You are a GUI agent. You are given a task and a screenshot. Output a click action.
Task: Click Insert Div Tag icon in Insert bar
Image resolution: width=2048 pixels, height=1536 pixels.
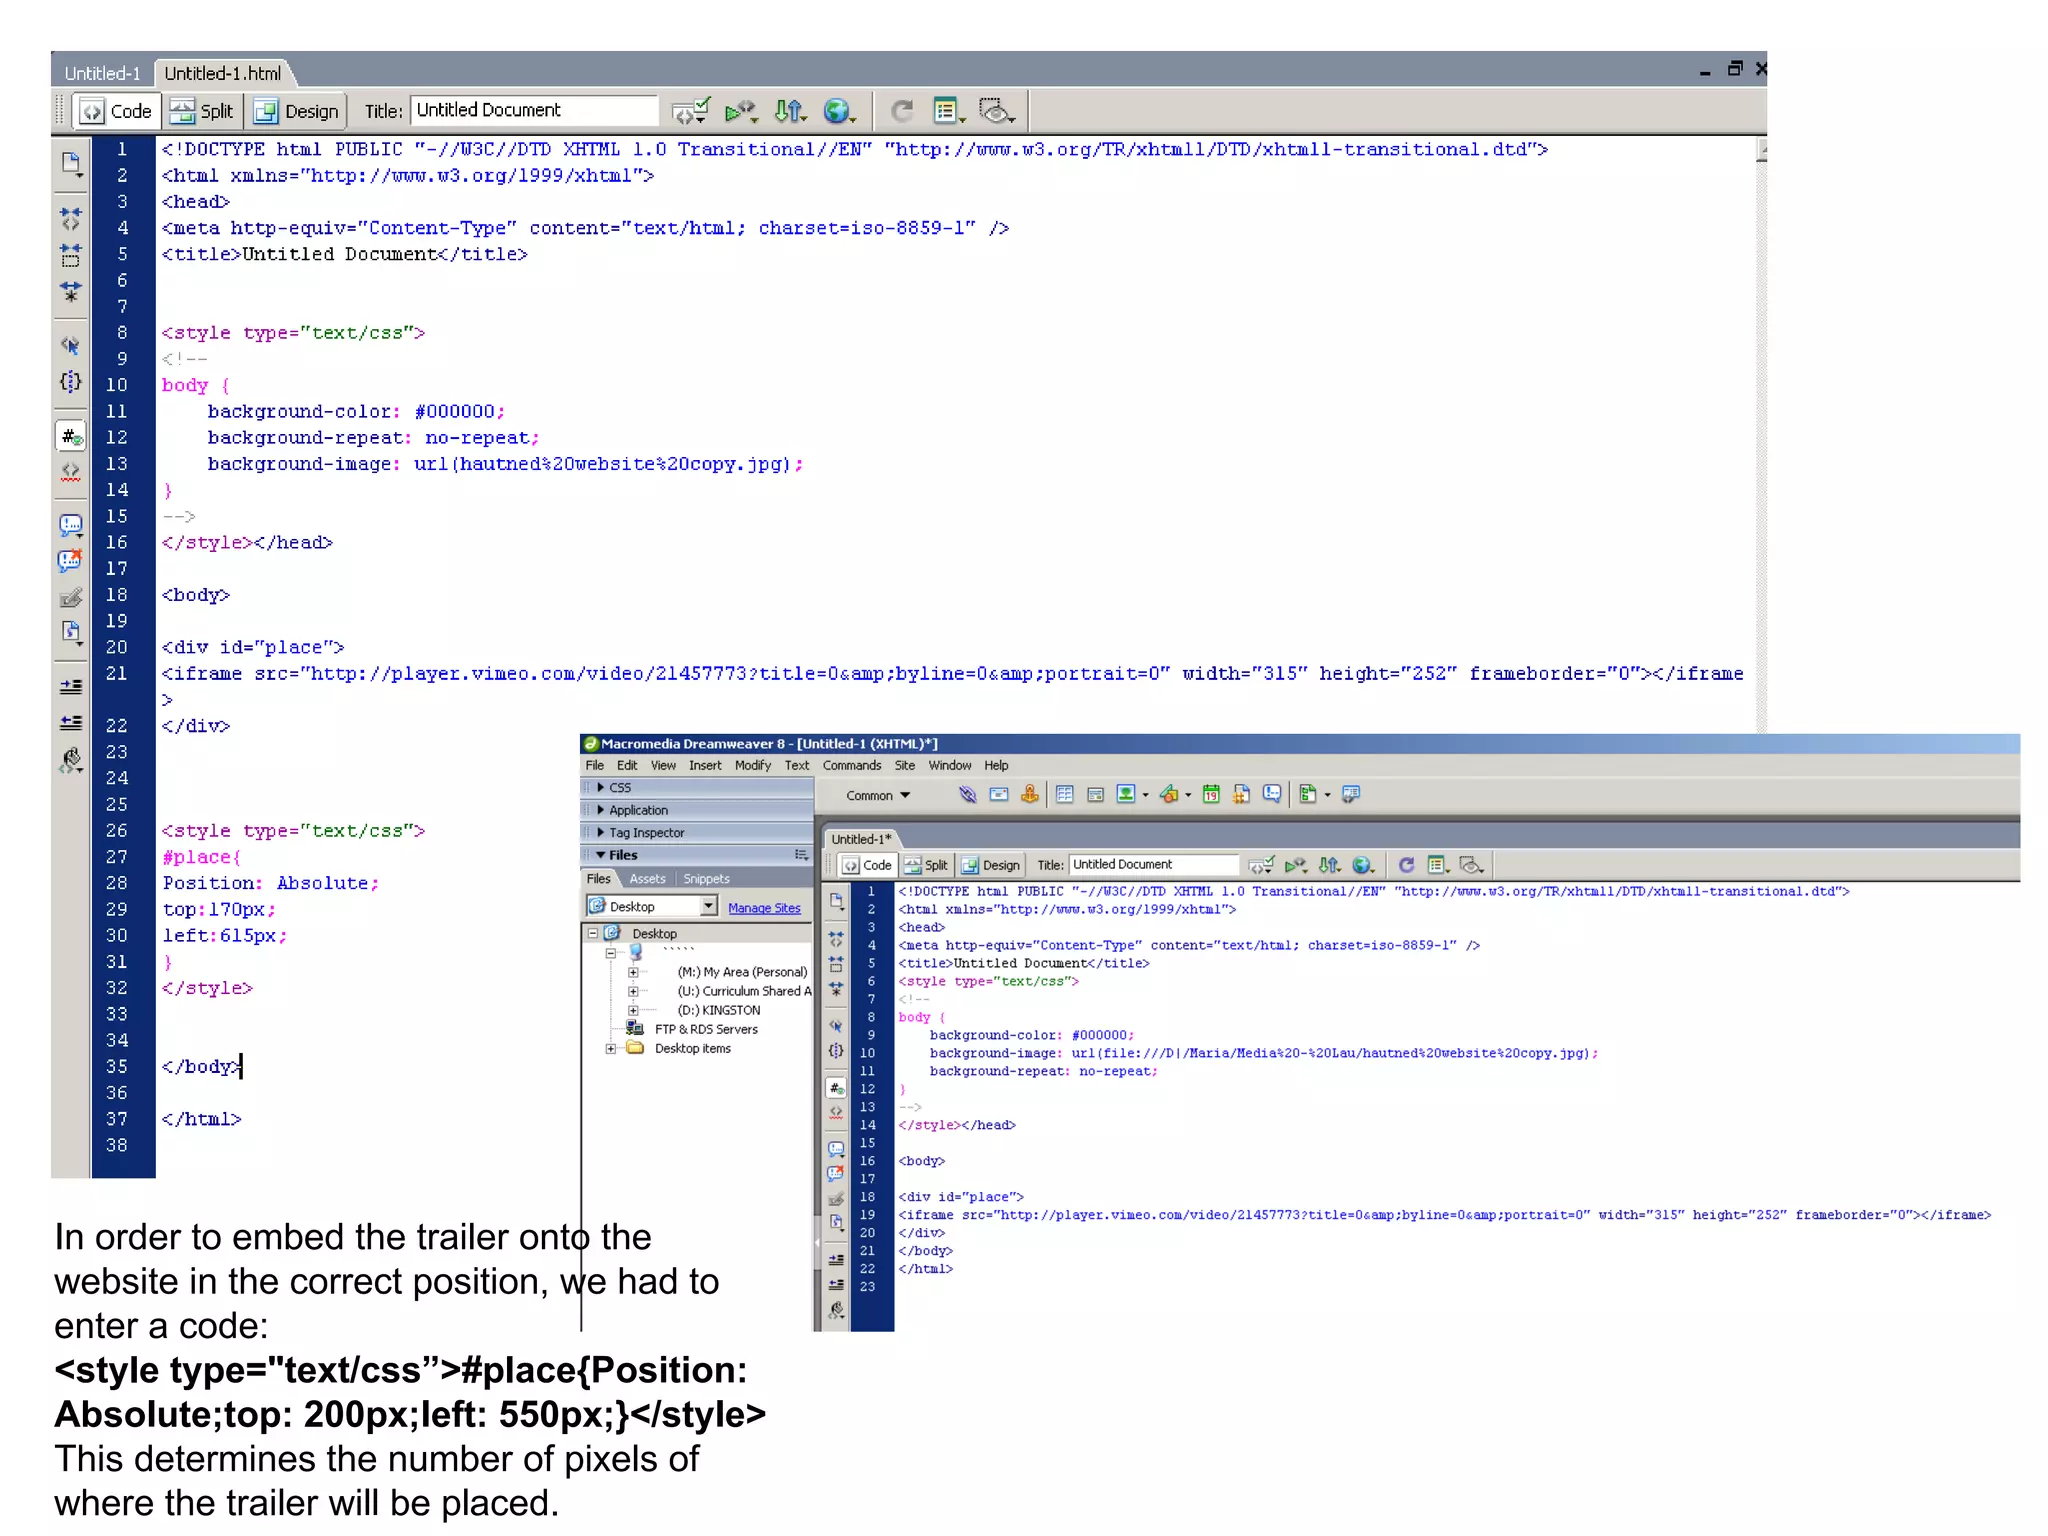pos(1095,795)
